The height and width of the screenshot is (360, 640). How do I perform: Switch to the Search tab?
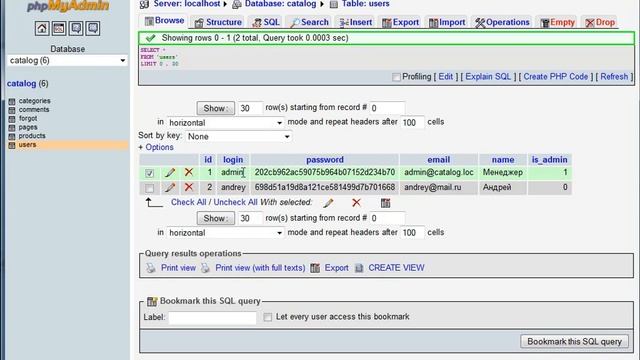tap(309, 22)
